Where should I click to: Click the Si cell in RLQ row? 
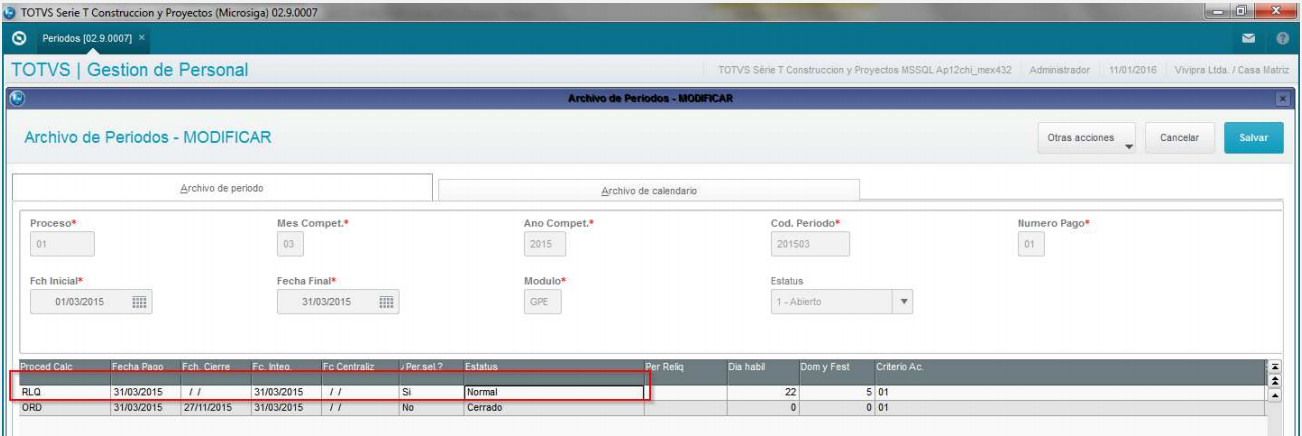(x=430, y=393)
